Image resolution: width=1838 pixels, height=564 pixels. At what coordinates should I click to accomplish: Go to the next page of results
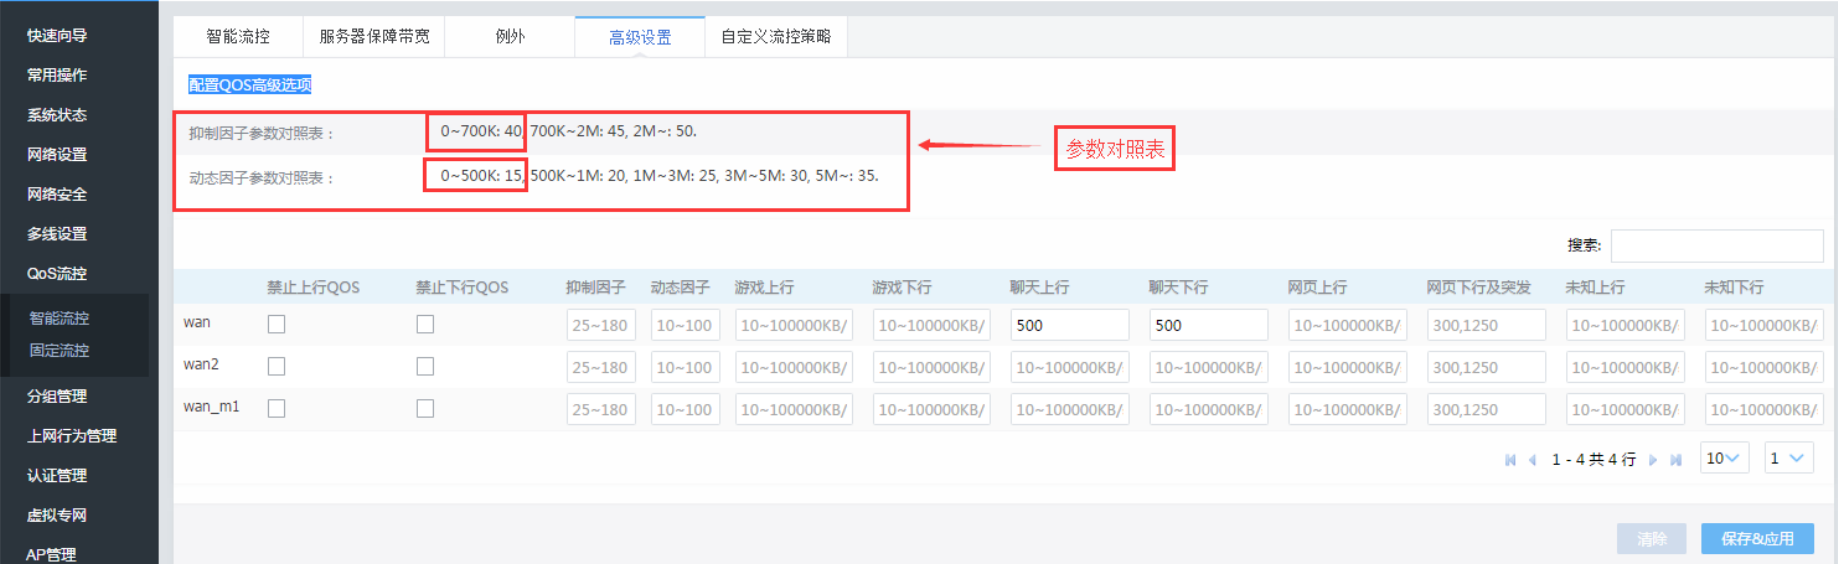tap(1653, 460)
